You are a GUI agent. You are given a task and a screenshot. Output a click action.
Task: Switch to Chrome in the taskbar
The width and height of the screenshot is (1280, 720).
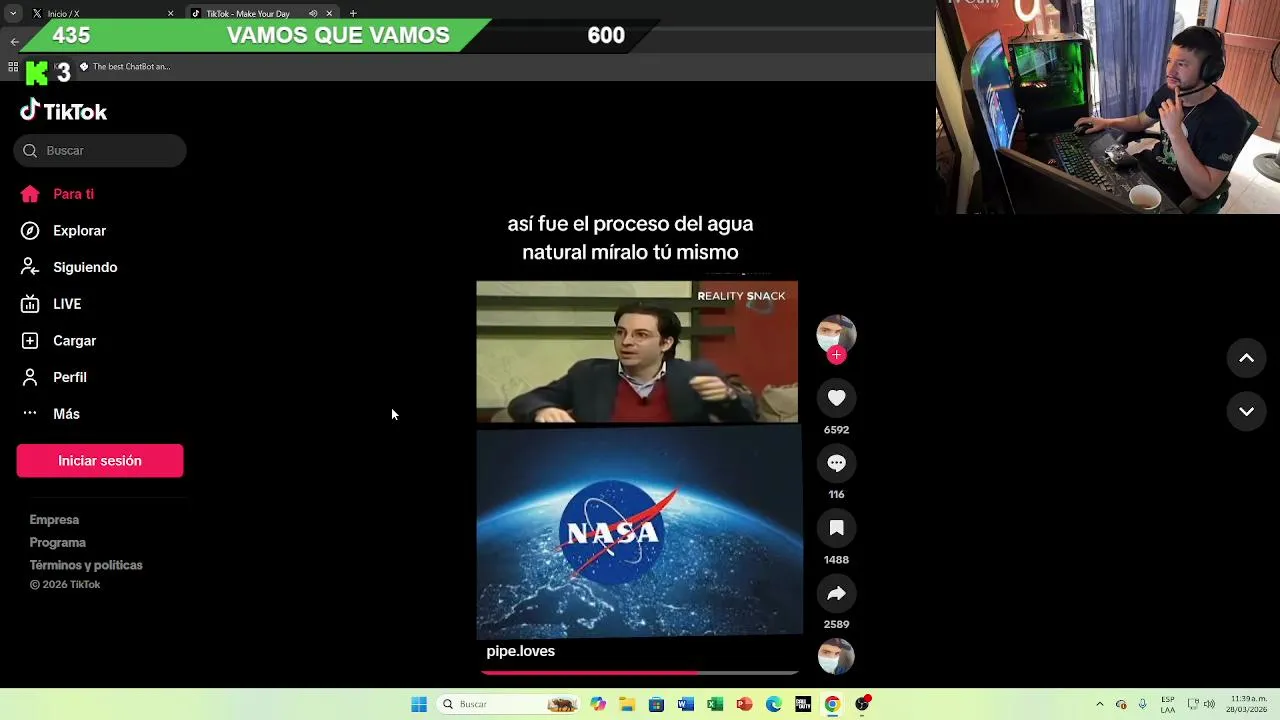832,704
